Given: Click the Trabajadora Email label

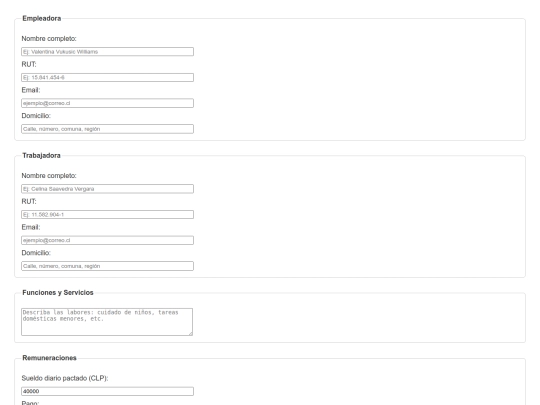Looking at the screenshot, I should (x=31, y=227).
